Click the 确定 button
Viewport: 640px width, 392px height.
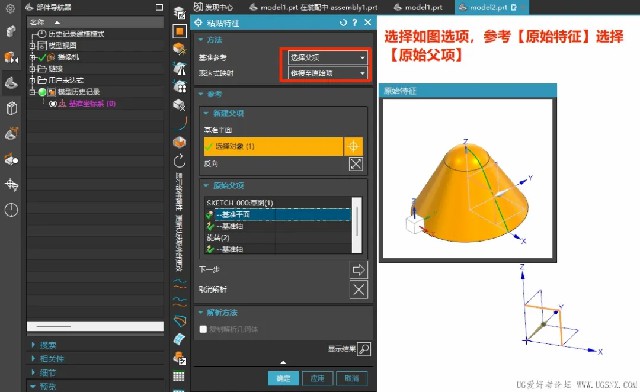click(283, 378)
